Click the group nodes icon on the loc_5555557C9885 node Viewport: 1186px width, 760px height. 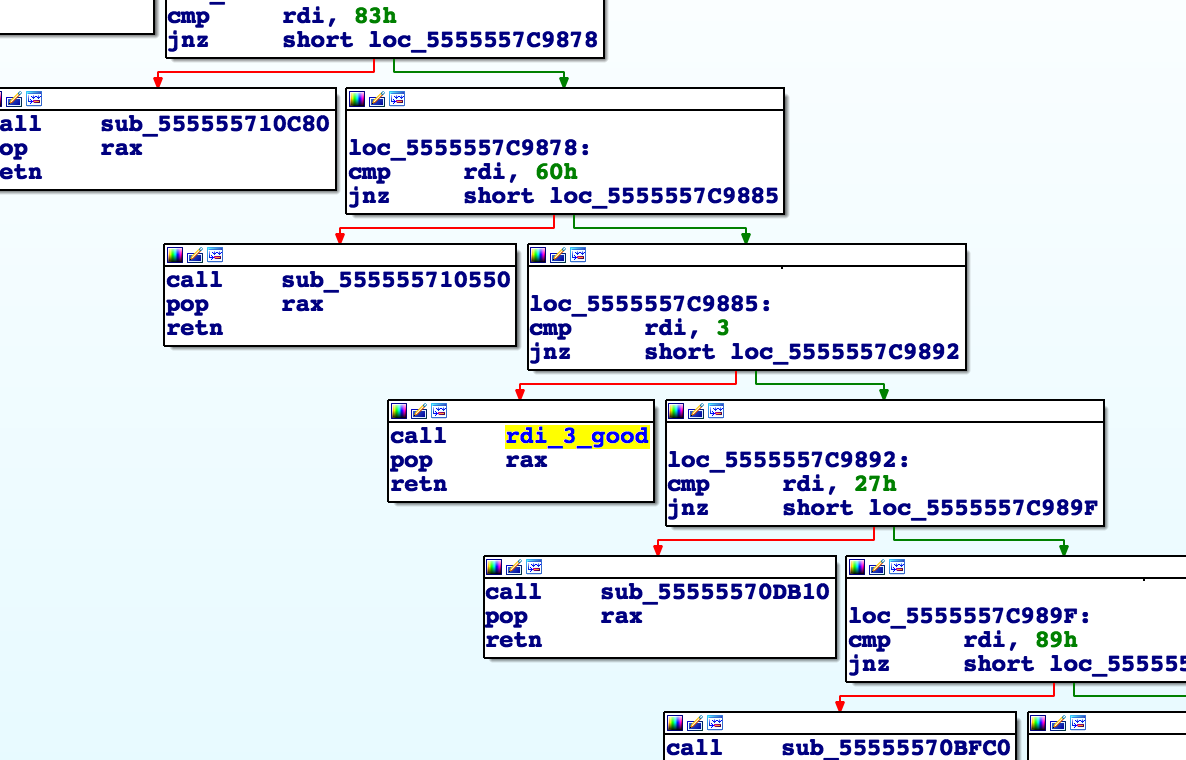tap(578, 255)
